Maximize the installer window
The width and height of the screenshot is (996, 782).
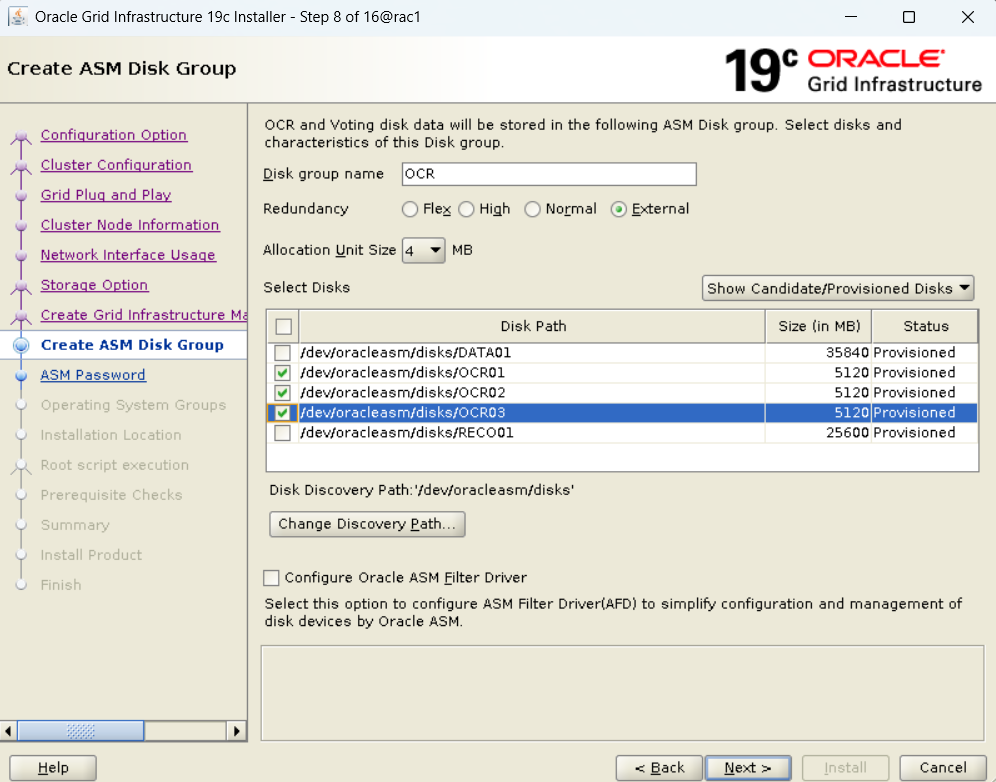pyautogui.click(x=909, y=17)
